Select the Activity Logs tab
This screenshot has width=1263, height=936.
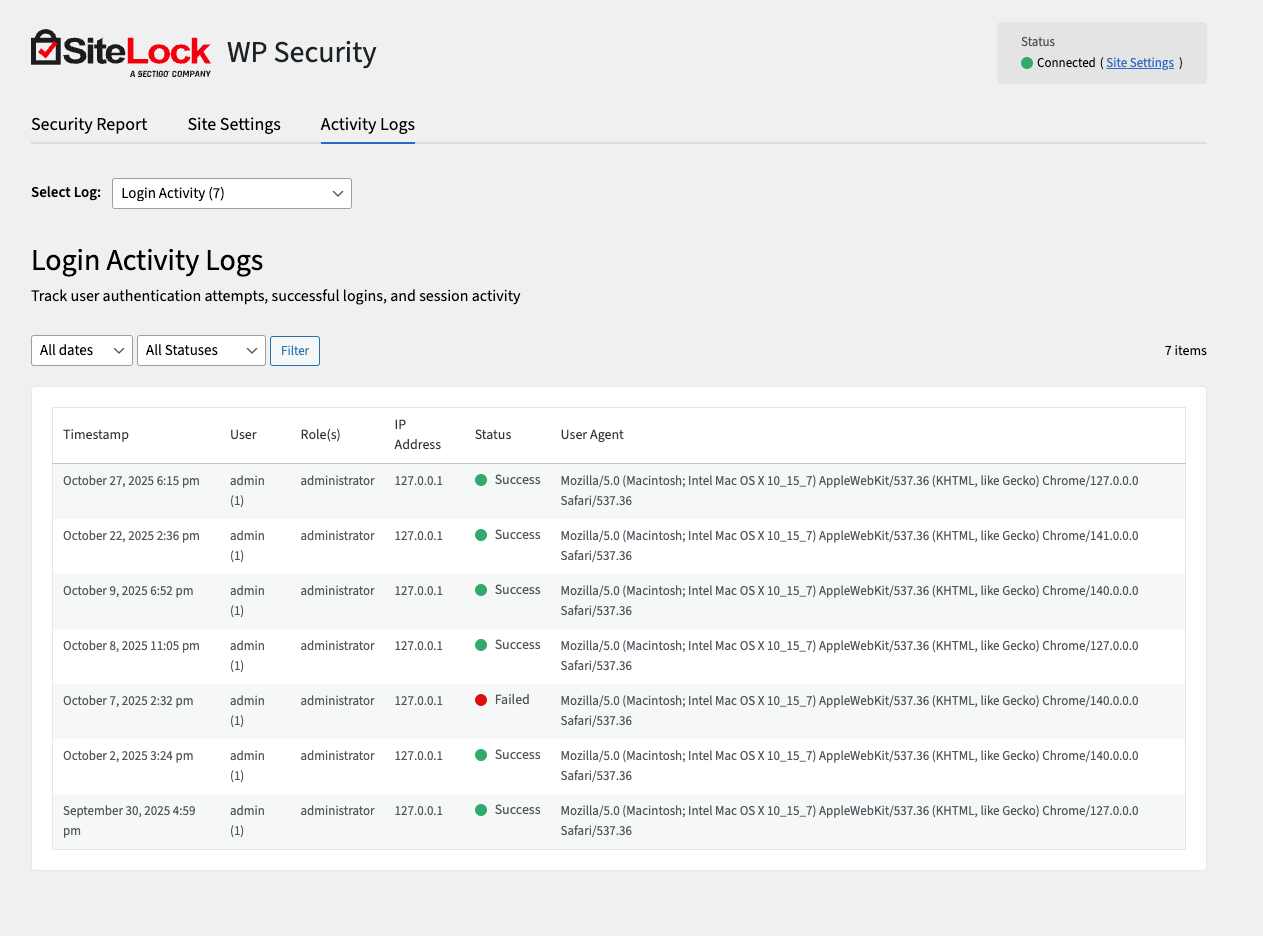(367, 124)
